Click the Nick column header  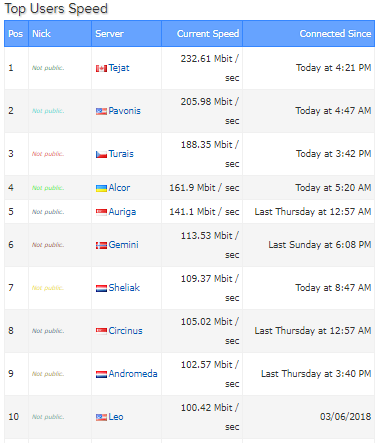point(60,34)
